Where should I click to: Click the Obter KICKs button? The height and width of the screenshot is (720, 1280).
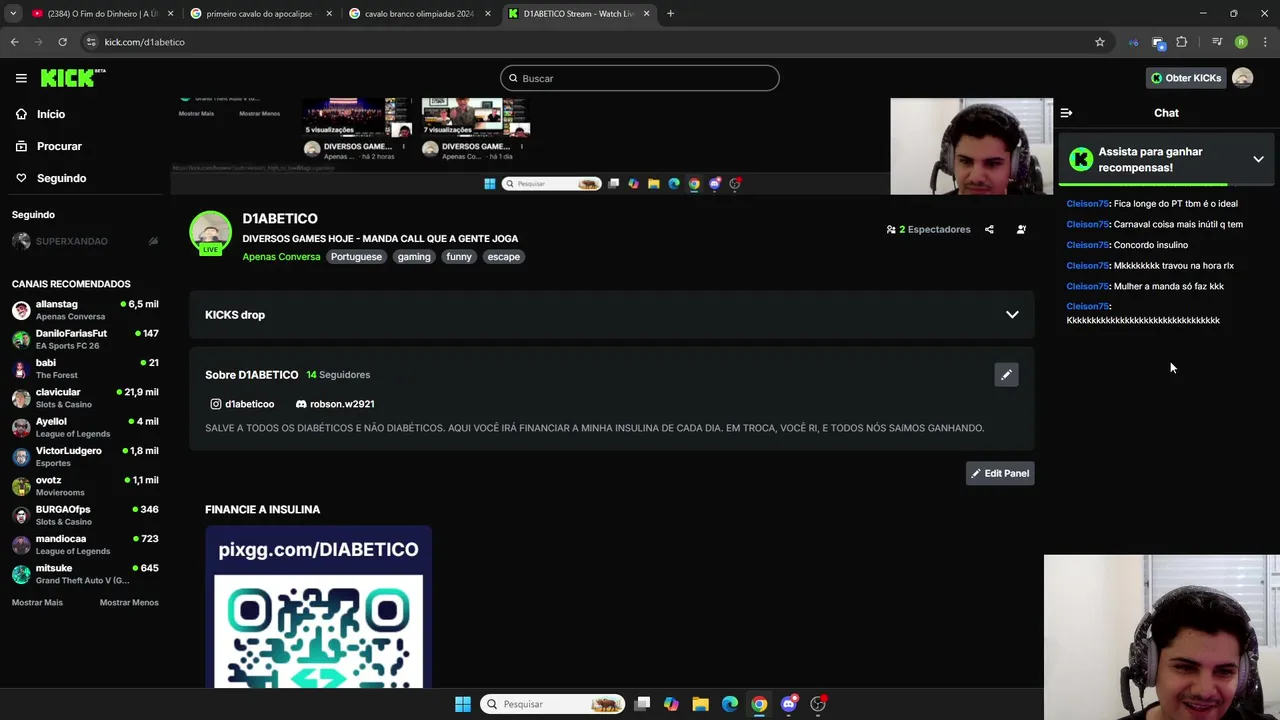(x=1186, y=78)
